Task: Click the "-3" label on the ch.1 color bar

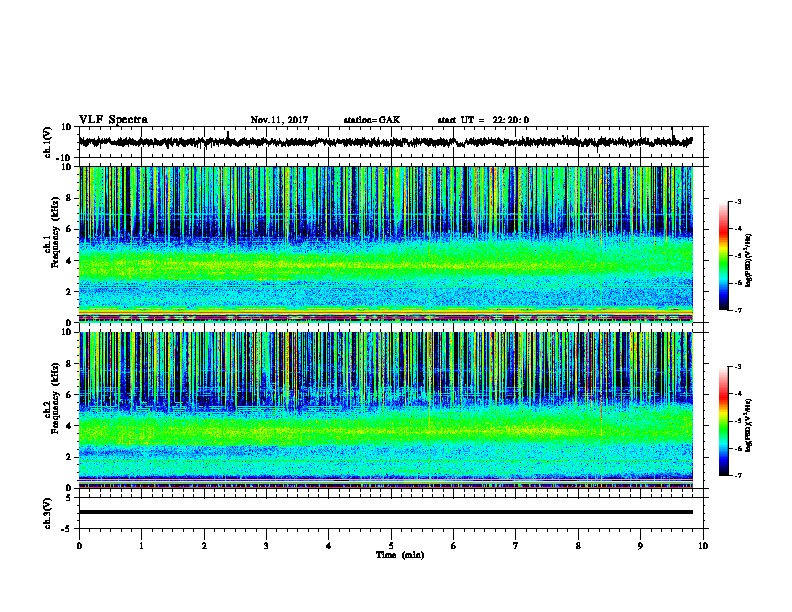Action: point(737,201)
